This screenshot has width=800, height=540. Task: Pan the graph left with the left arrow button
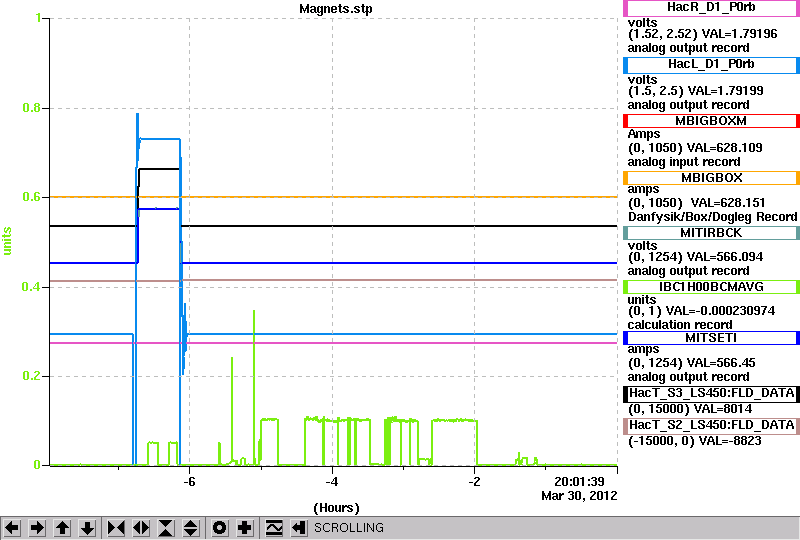point(12,528)
